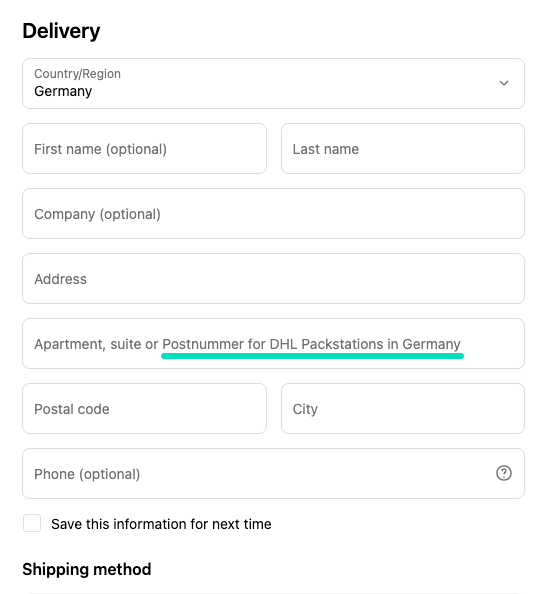Focus the Company (optional) field

tap(273, 214)
